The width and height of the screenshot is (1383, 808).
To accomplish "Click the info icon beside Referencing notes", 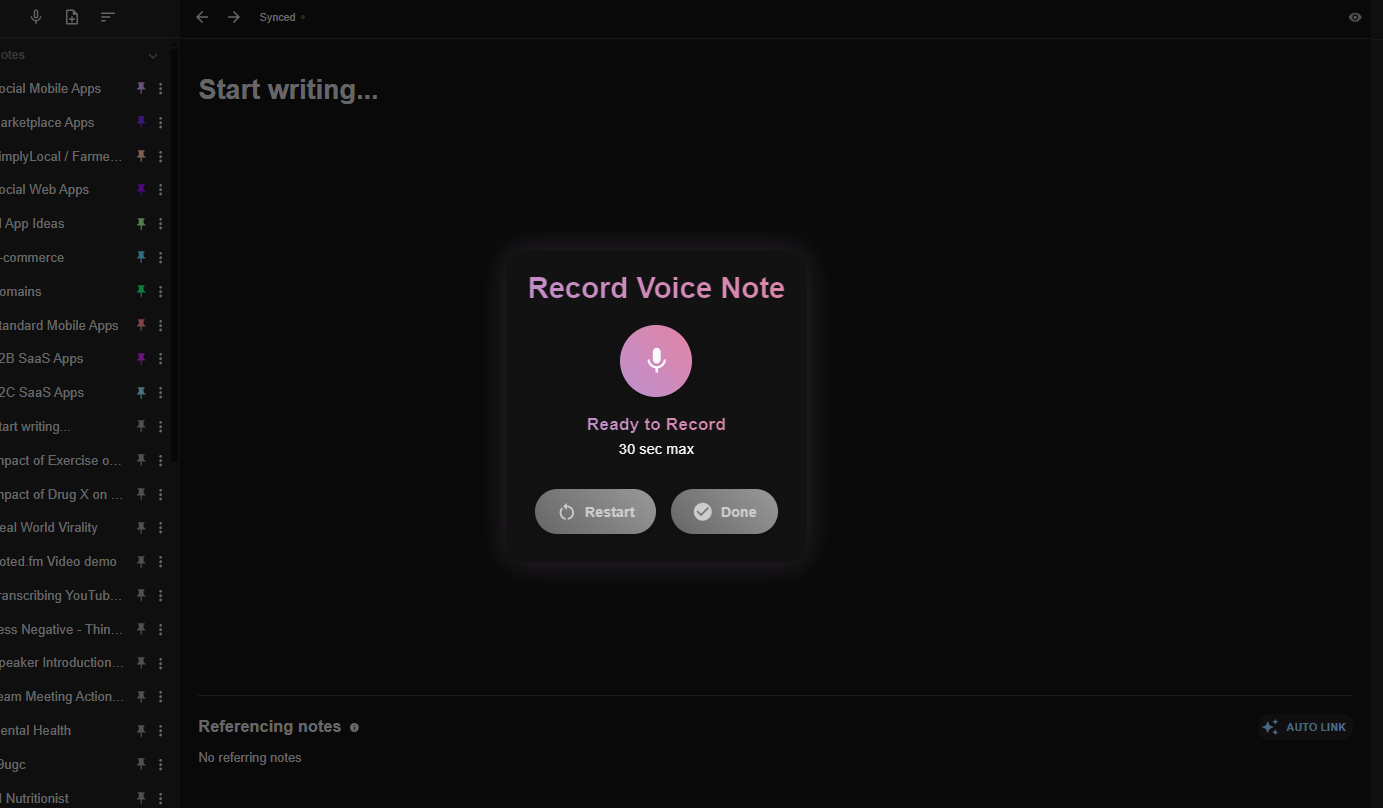I will 354,727.
